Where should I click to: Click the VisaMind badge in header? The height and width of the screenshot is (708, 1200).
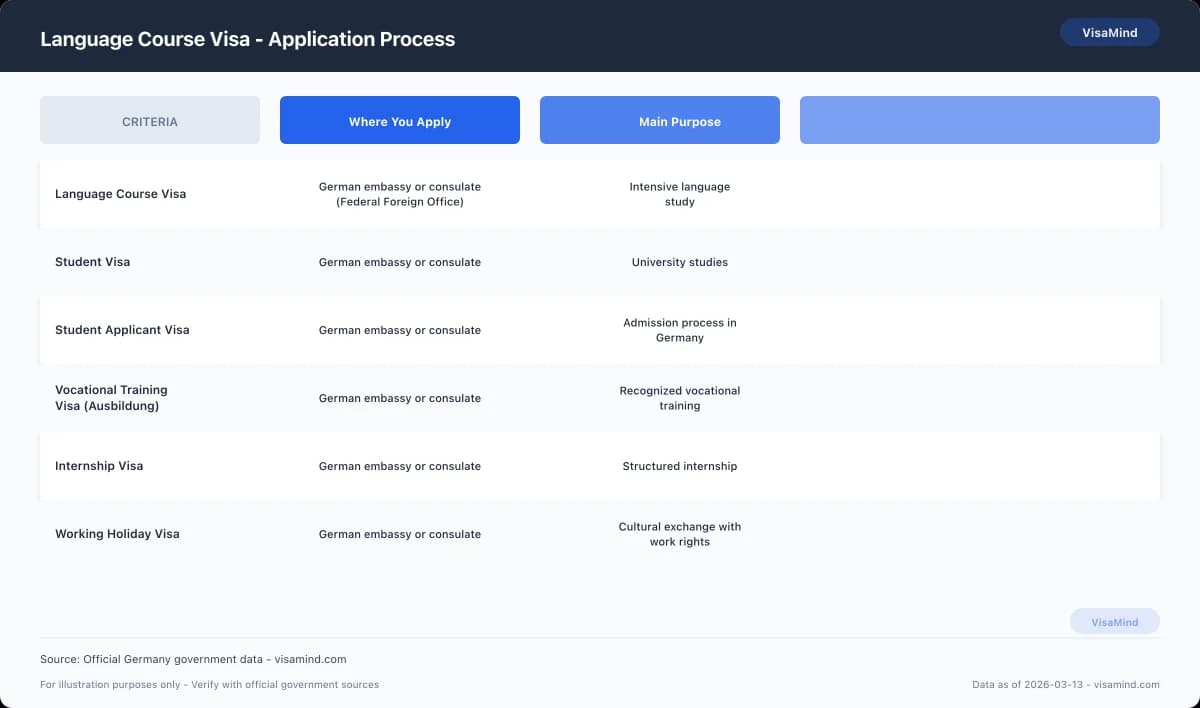(x=1109, y=33)
